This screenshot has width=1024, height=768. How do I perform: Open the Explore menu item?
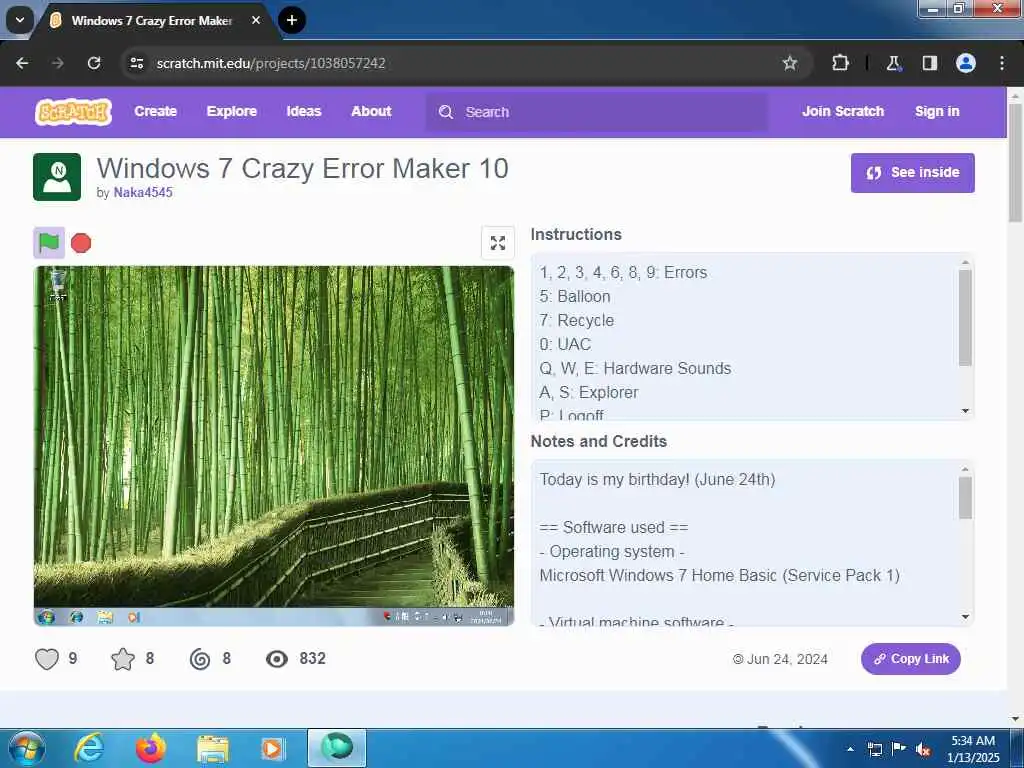point(232,112)
